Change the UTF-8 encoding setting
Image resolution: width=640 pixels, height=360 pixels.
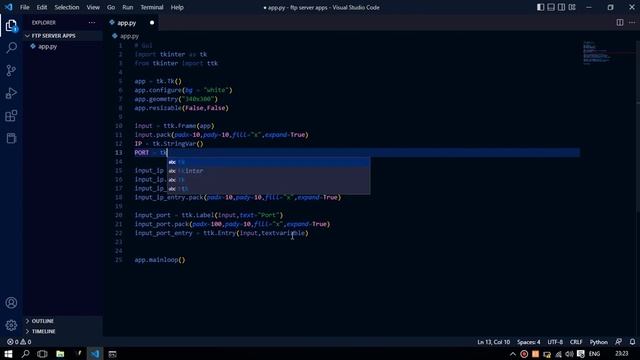[555, 342]
